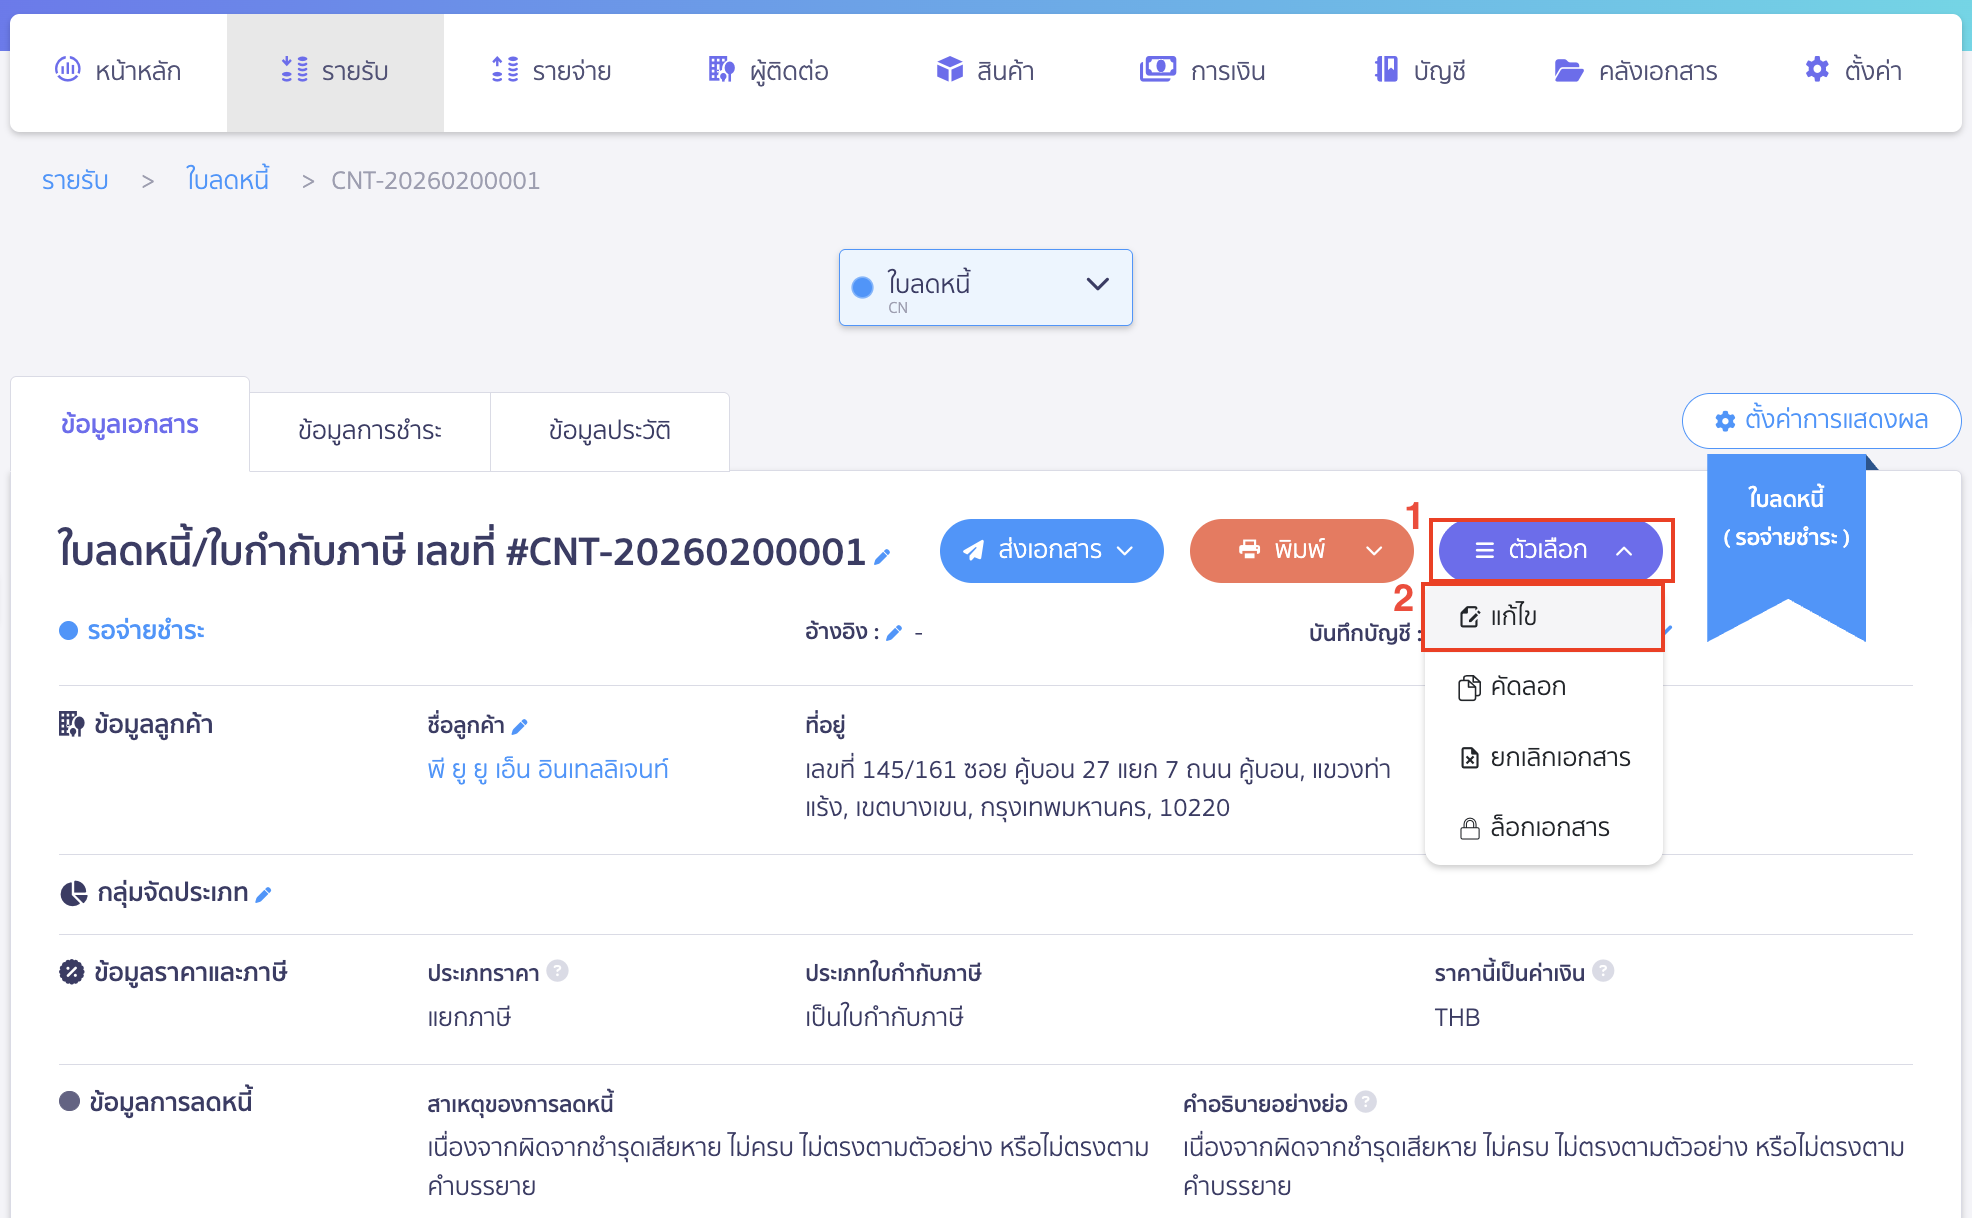The width and height of the screenshot is (1972, 1218).
Task: Click the คลังเอกสาร folder icon
Action: tap(1570, 70)
